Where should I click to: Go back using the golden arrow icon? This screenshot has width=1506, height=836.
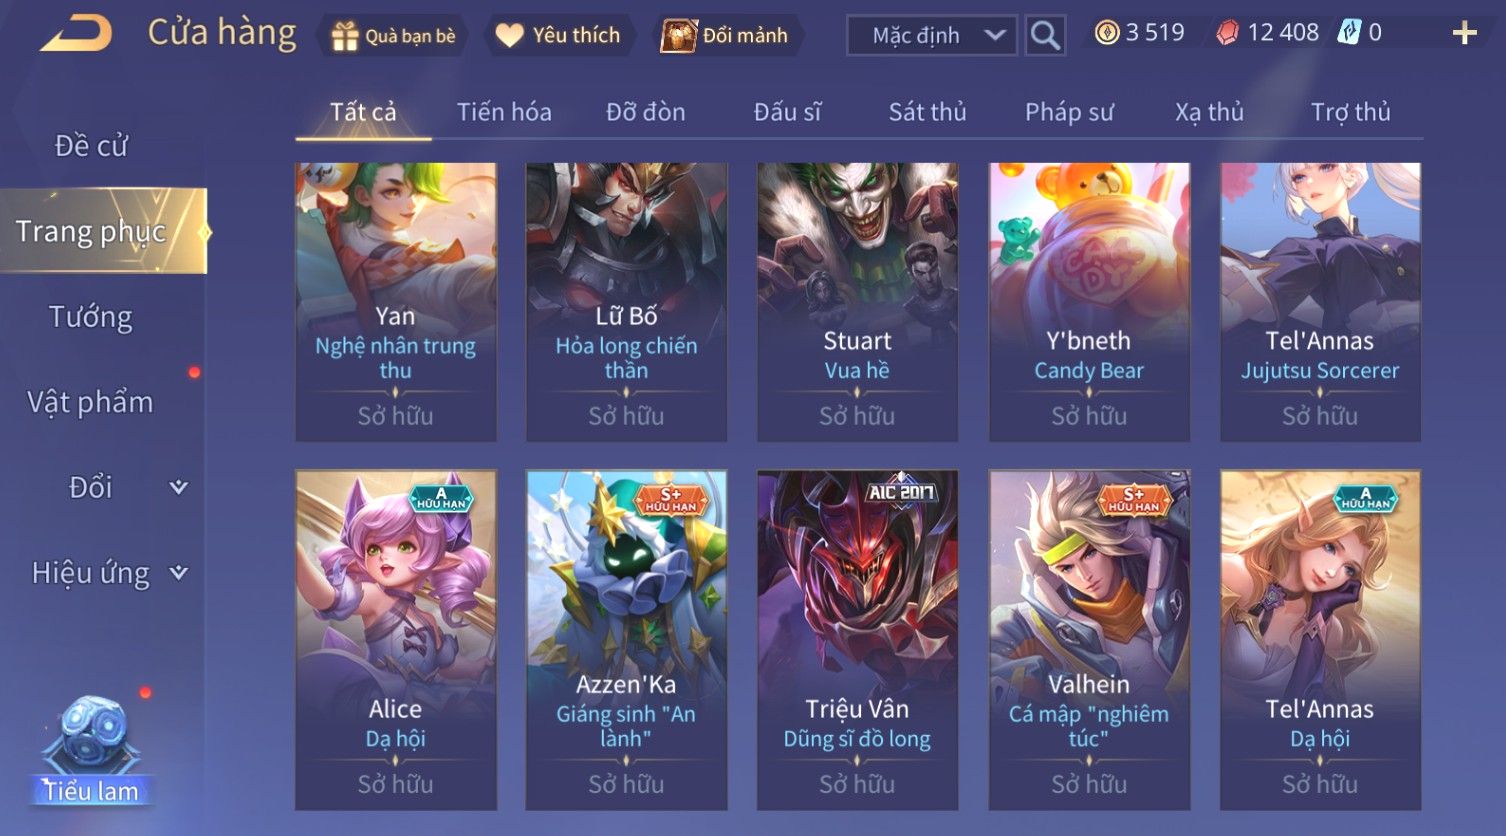click(x=77, y=35)
